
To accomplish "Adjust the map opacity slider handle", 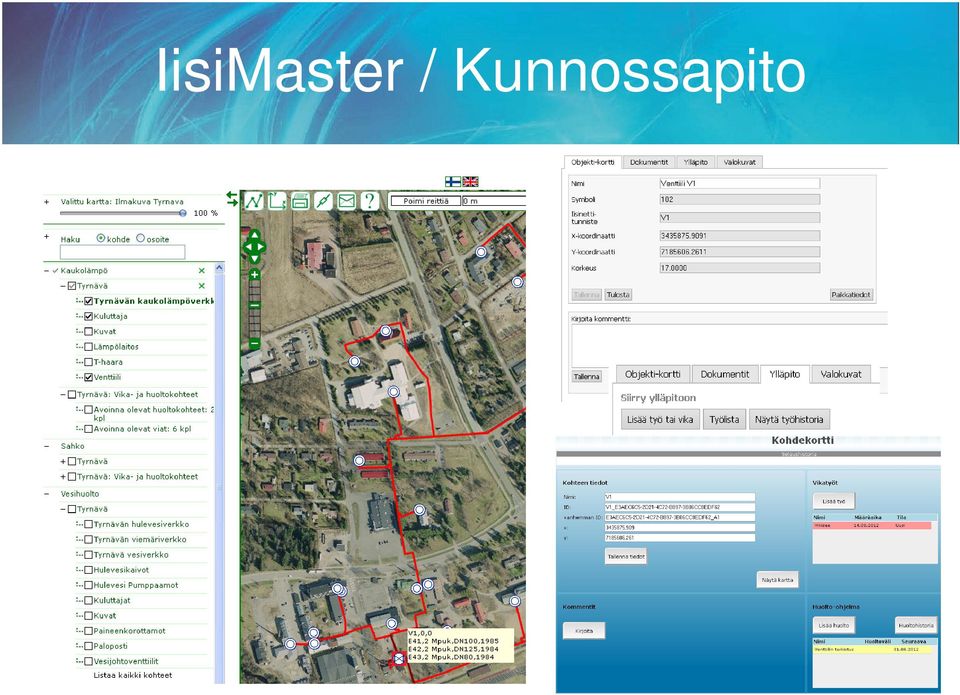I will (x=182, y=213).
